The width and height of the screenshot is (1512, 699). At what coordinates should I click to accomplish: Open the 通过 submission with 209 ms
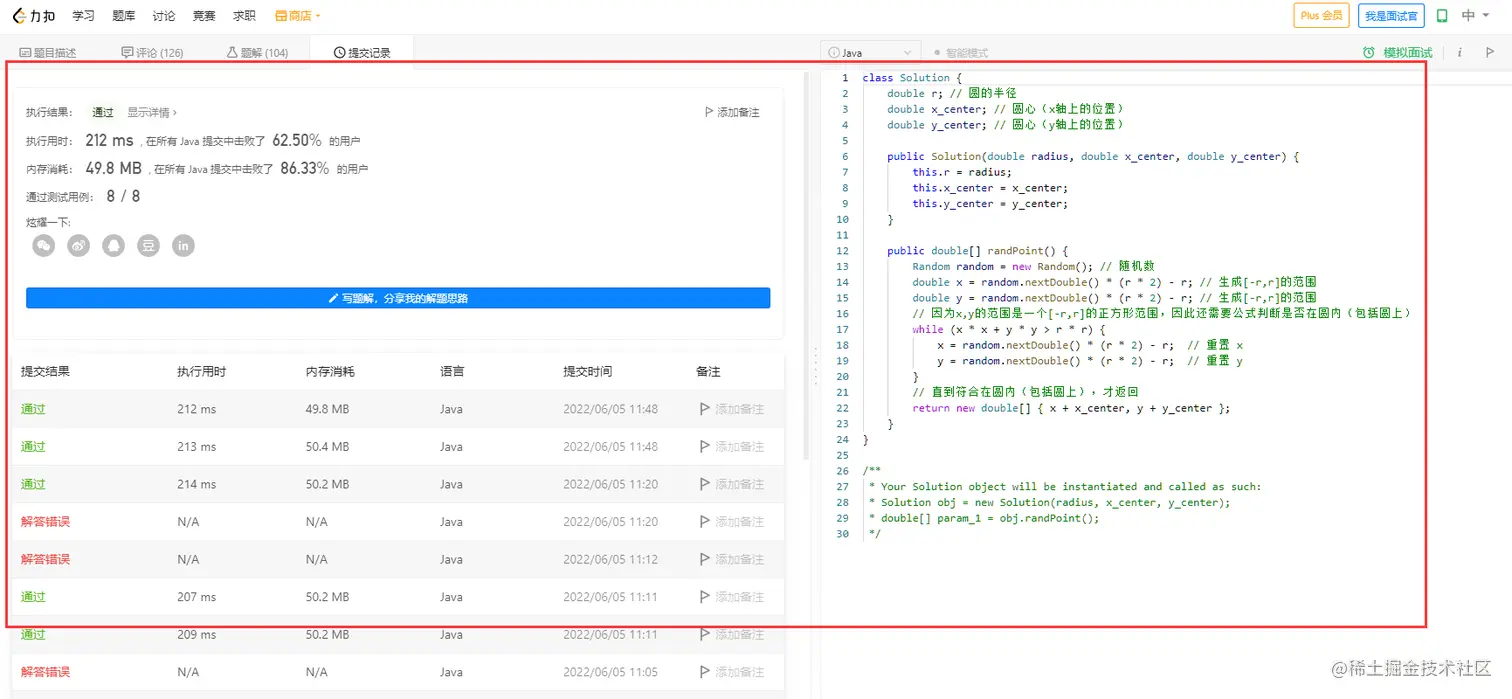(x=33, y=635)
